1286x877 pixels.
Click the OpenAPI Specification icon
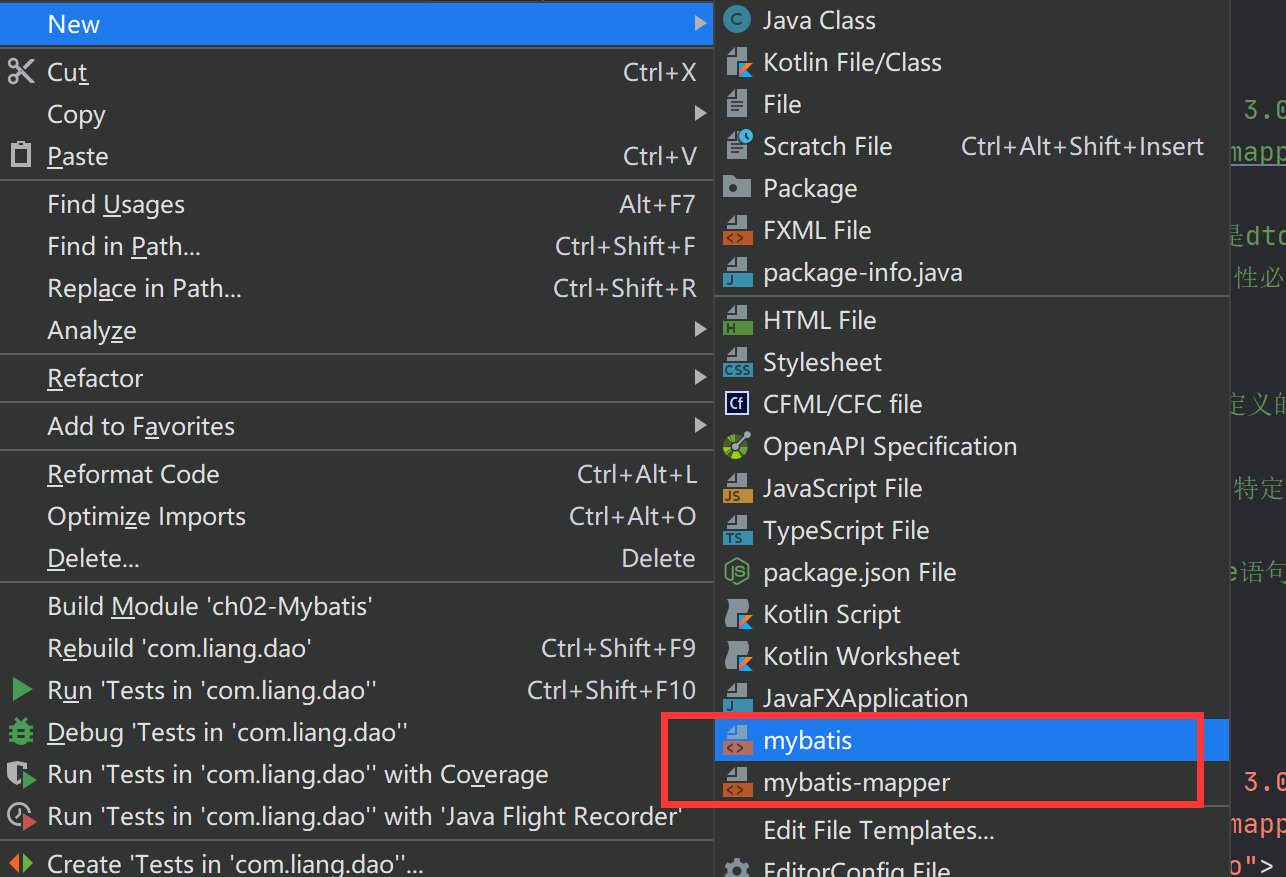pos(737,446)
